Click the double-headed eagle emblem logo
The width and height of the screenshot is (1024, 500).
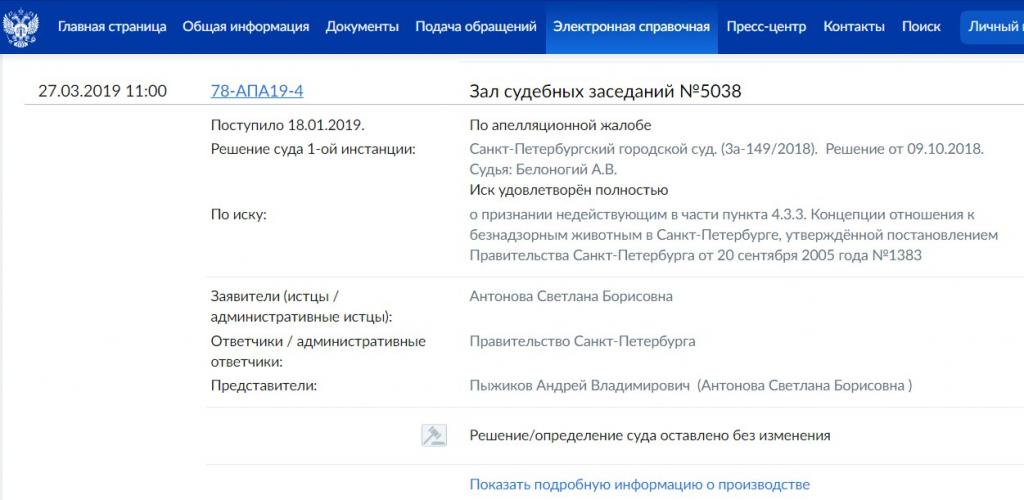click(21, 27)
